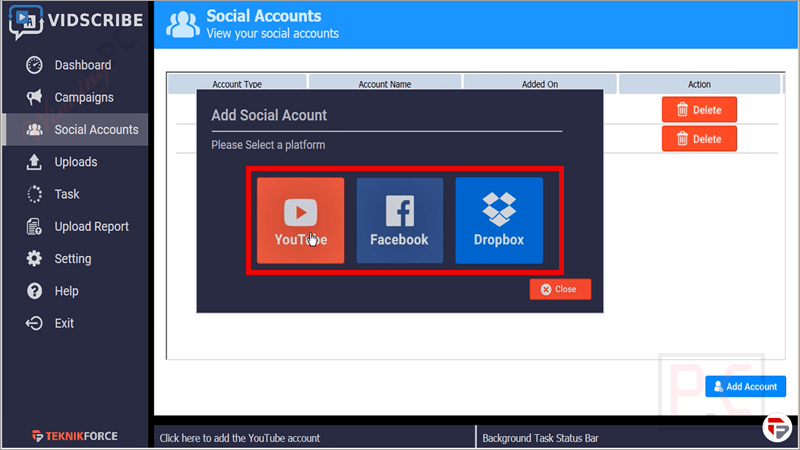800x450 pixels.
Task: Click the Account Name column header
Action: (x=385, y=84)
